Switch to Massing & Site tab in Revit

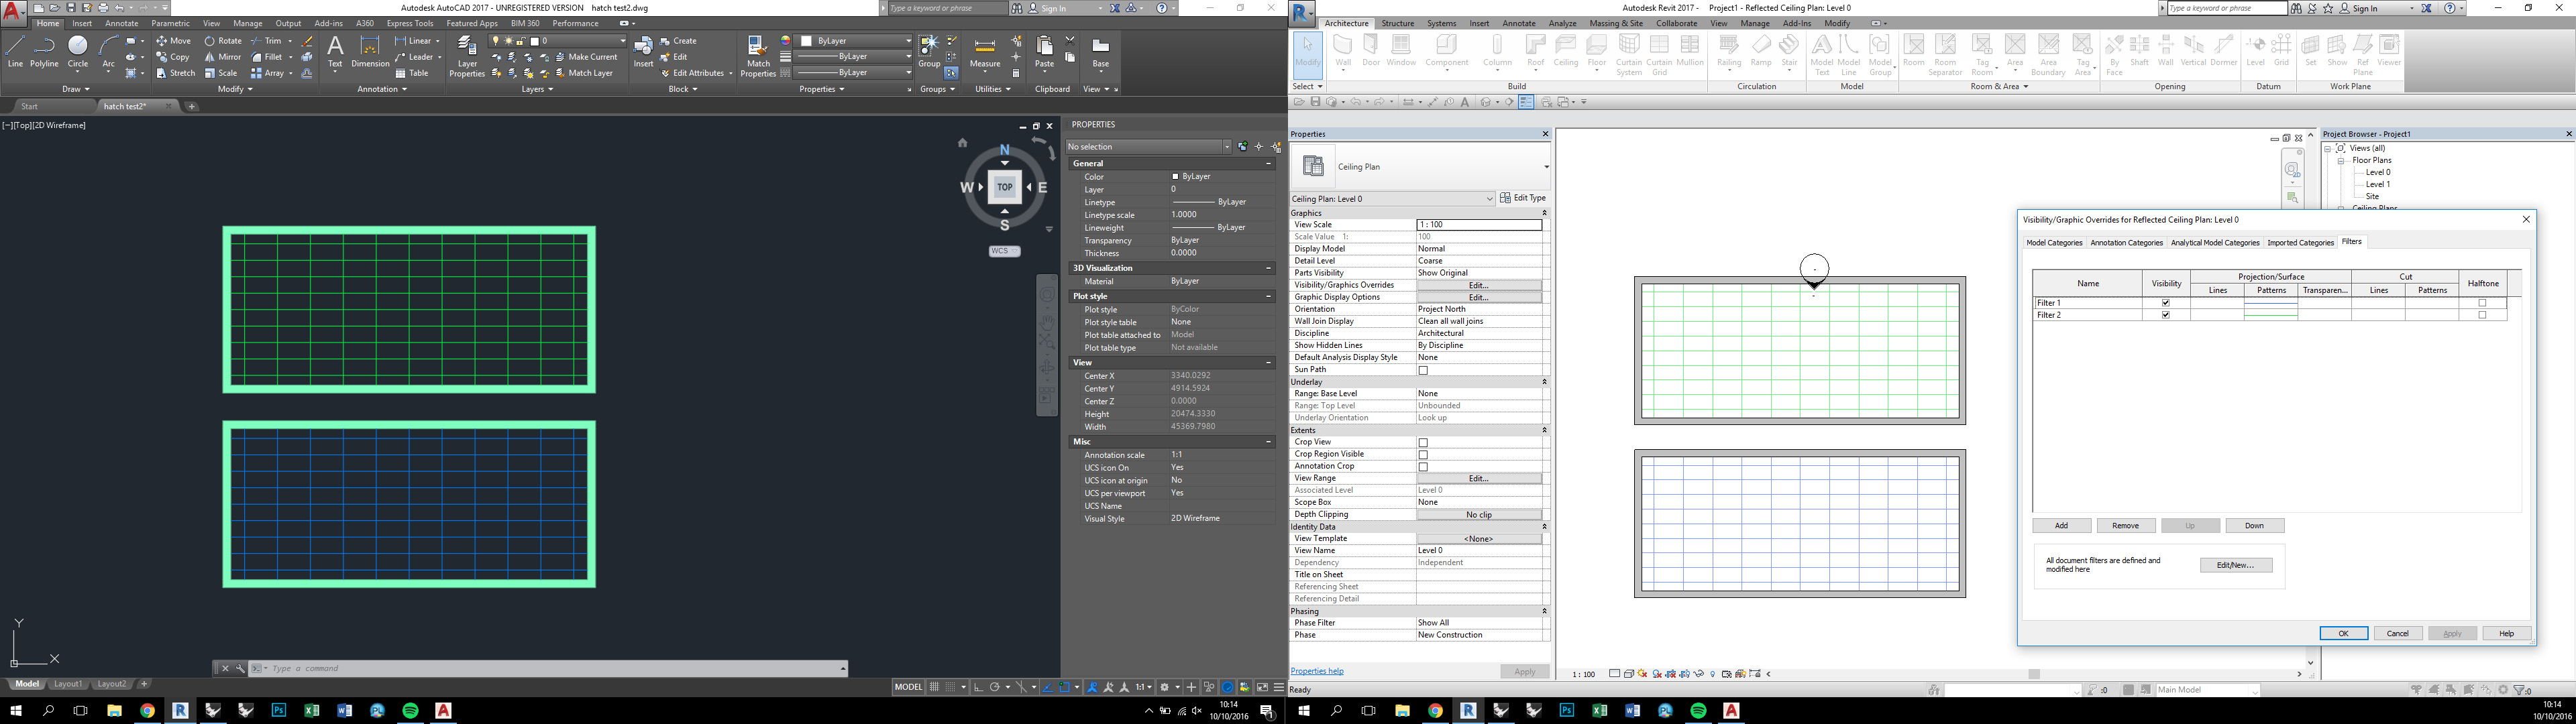1616,23
